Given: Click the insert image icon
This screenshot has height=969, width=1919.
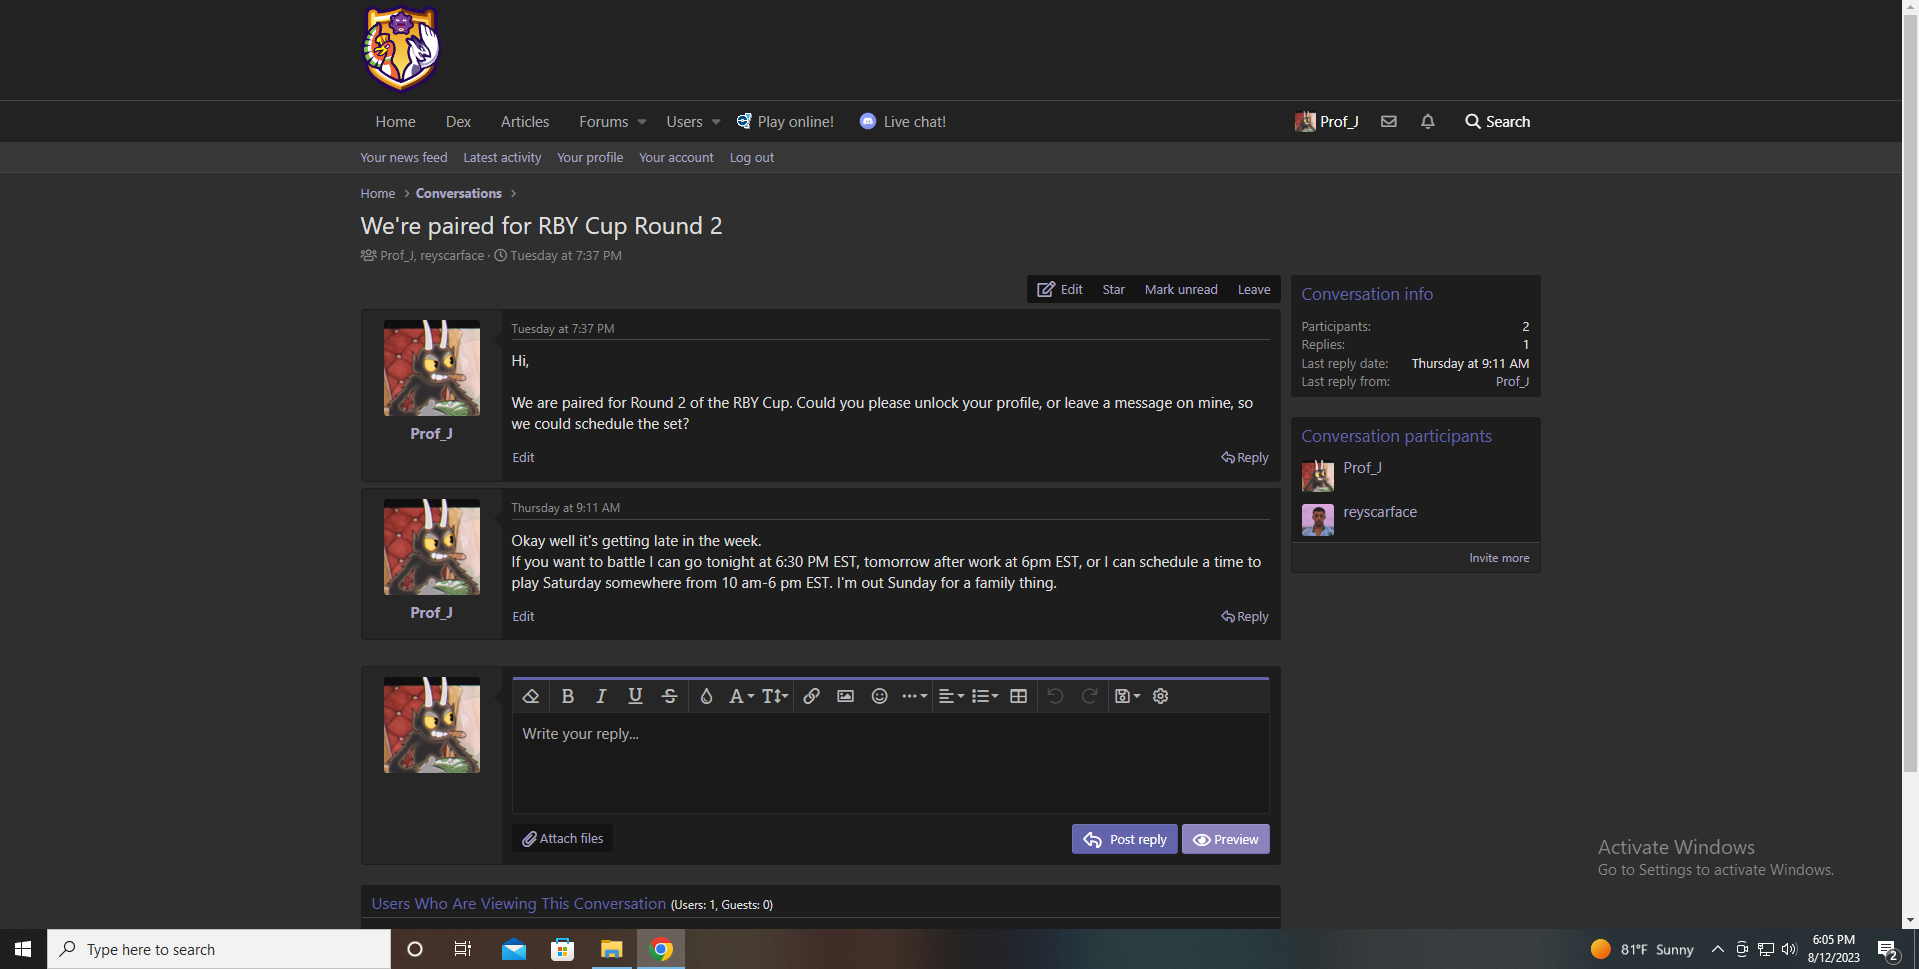Looking at the screenshot, I should 845,697.
